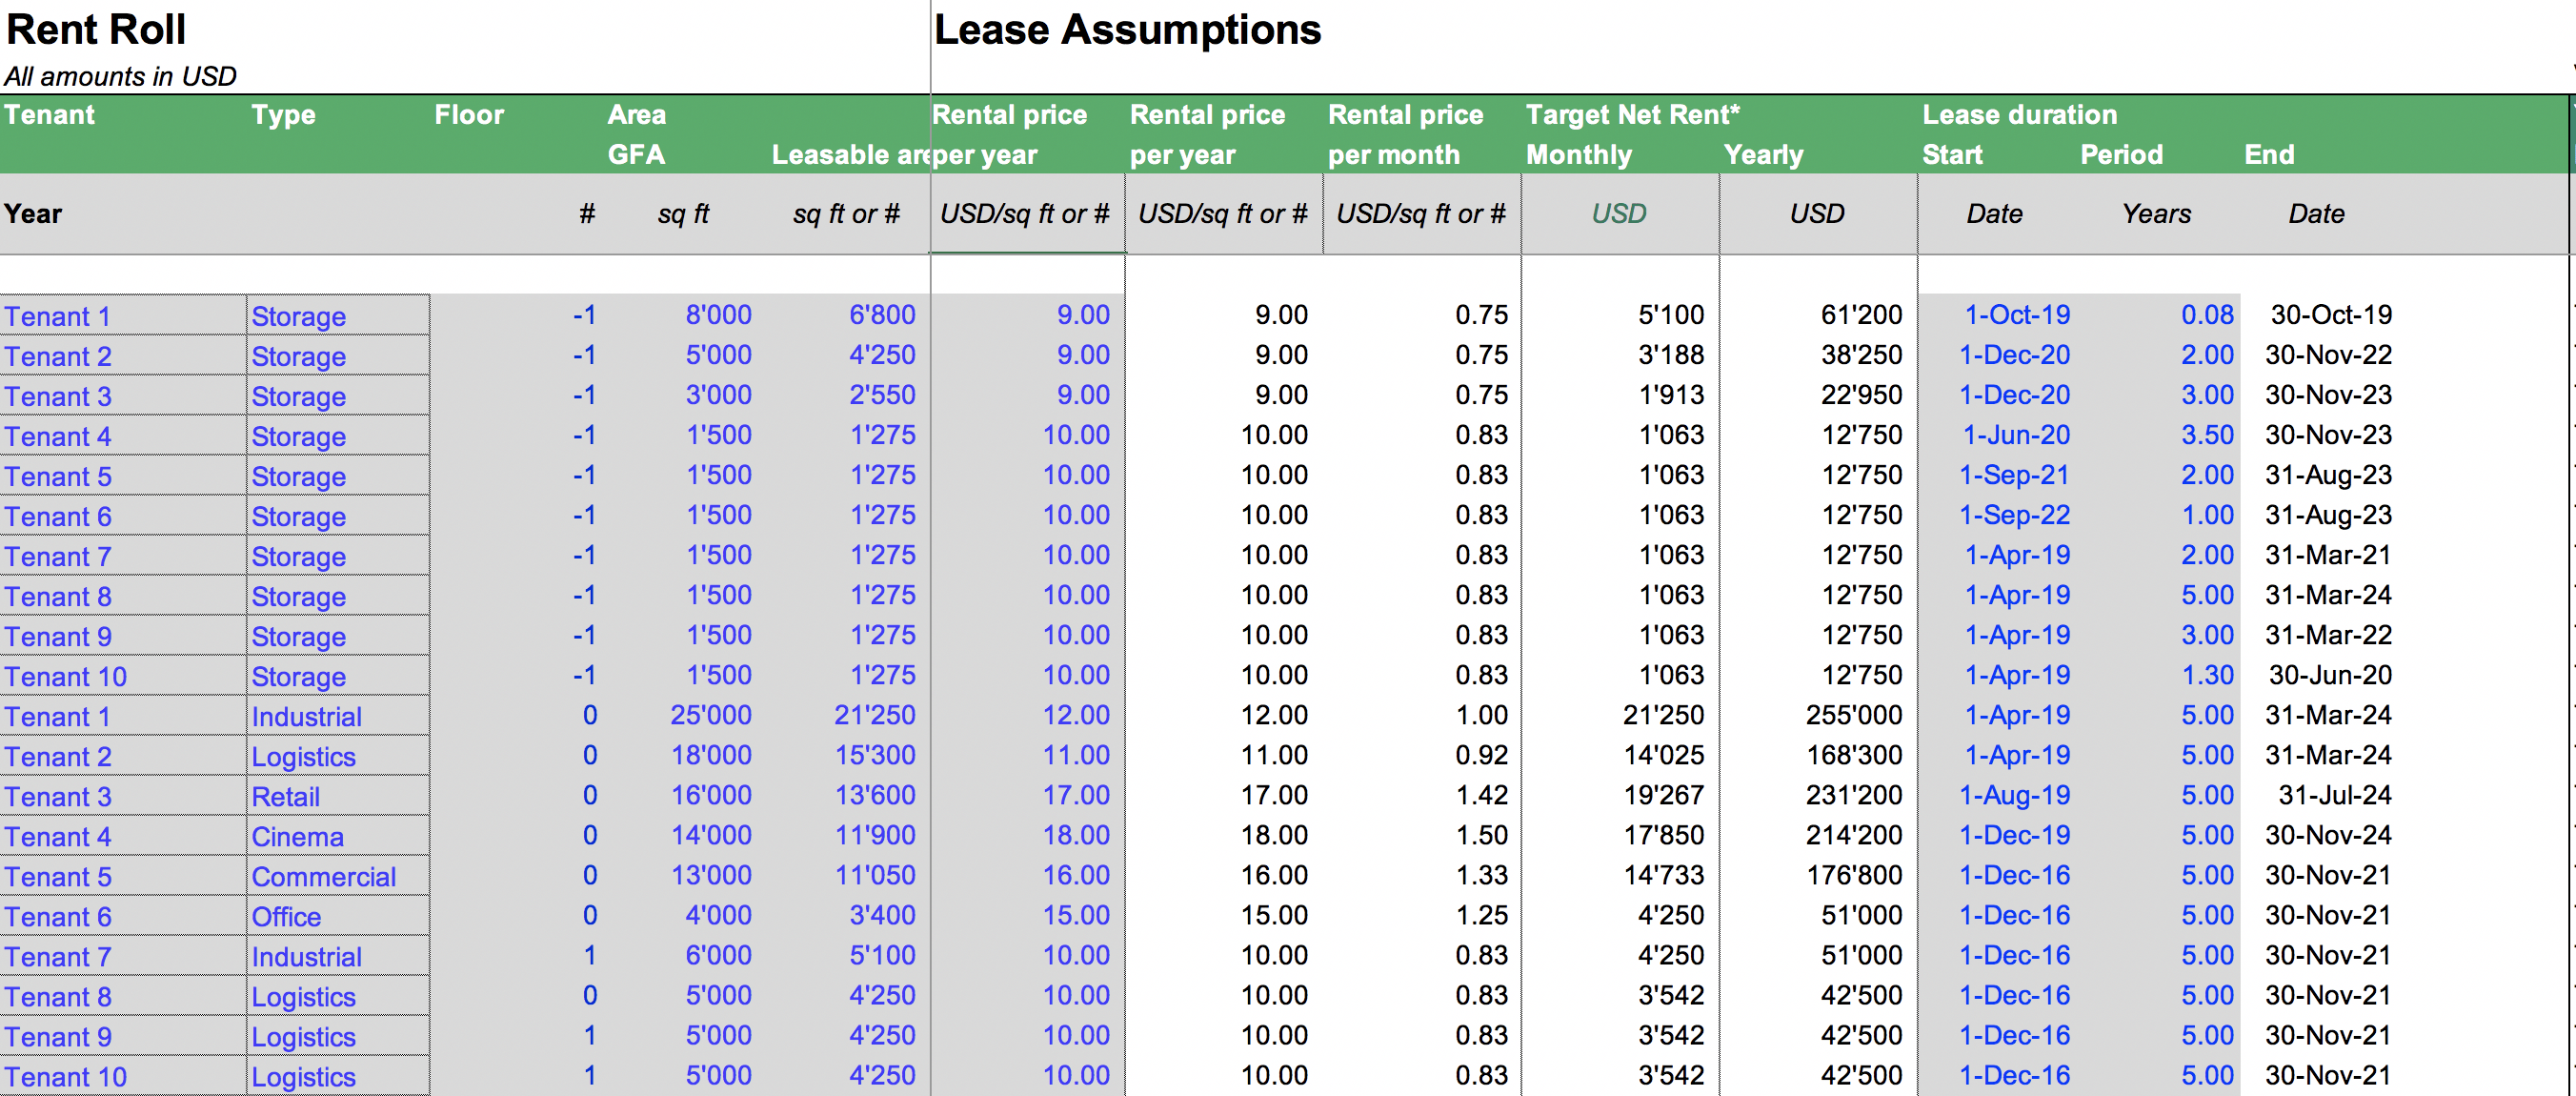Click the 'Yearly' subheader
Screen dimensions: 2576x1096
pos(1763,154)
